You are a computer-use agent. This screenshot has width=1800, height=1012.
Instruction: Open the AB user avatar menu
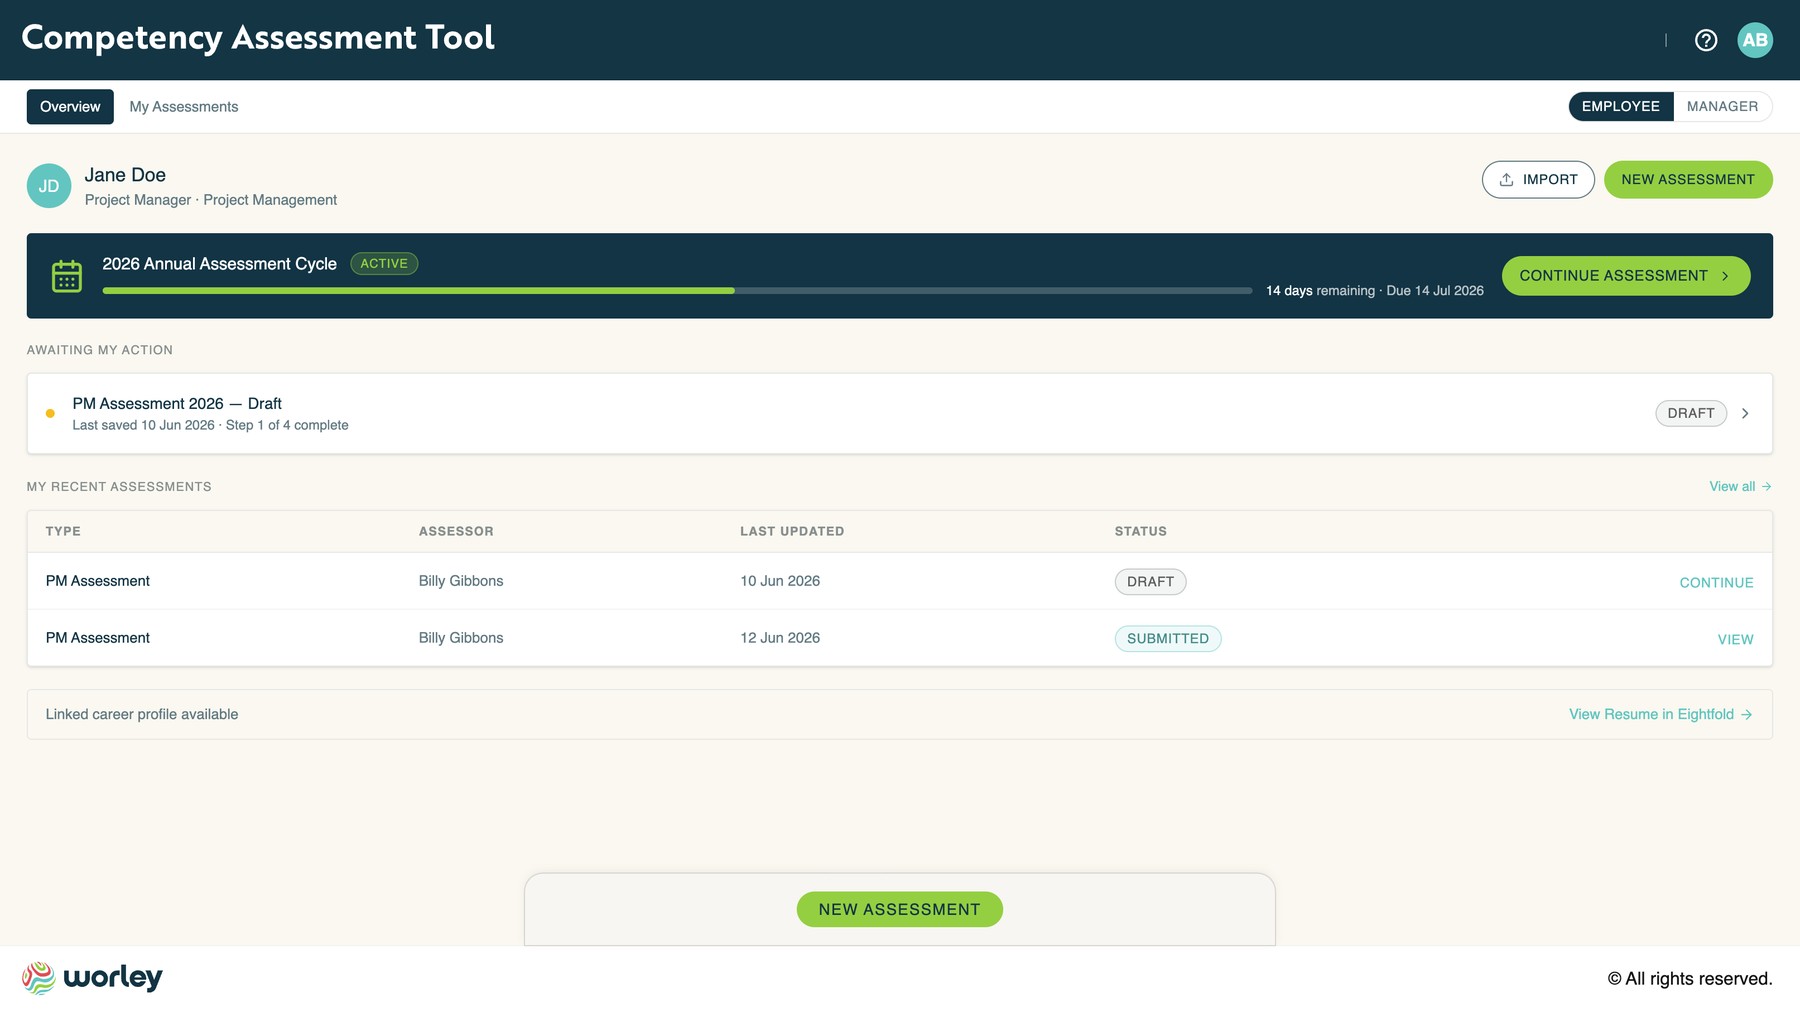[x=1755, y=40]
